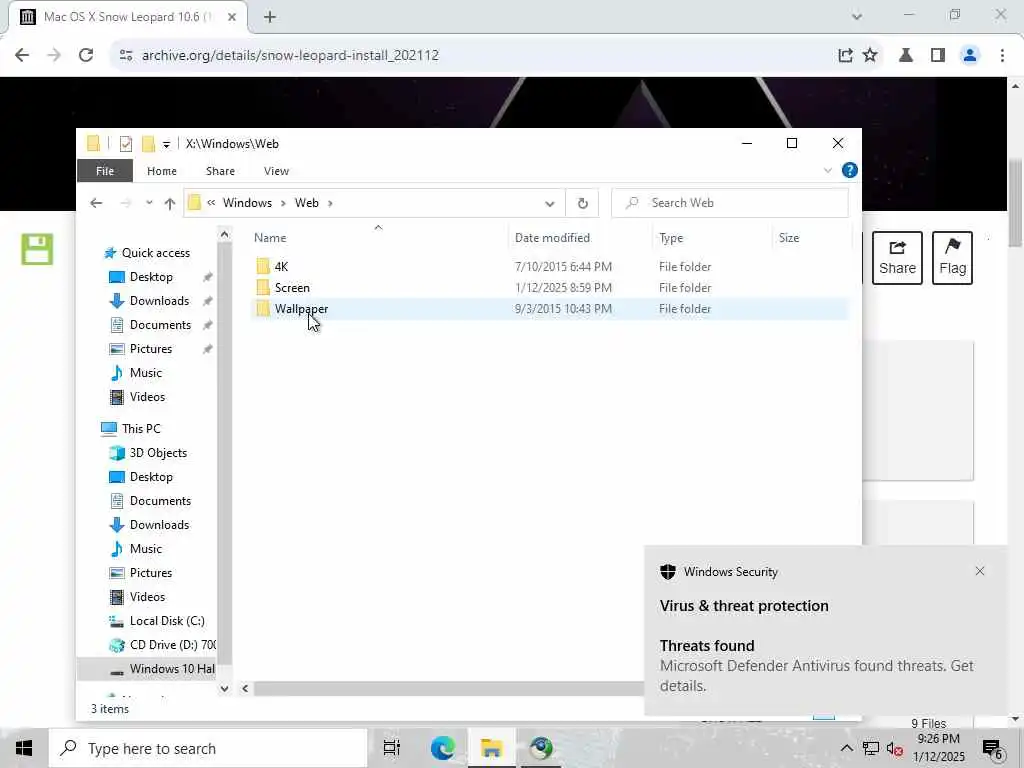Expand the chevron after Web in breadcrumb
This screenshot has width=1024, height=768.
(330, 203)
